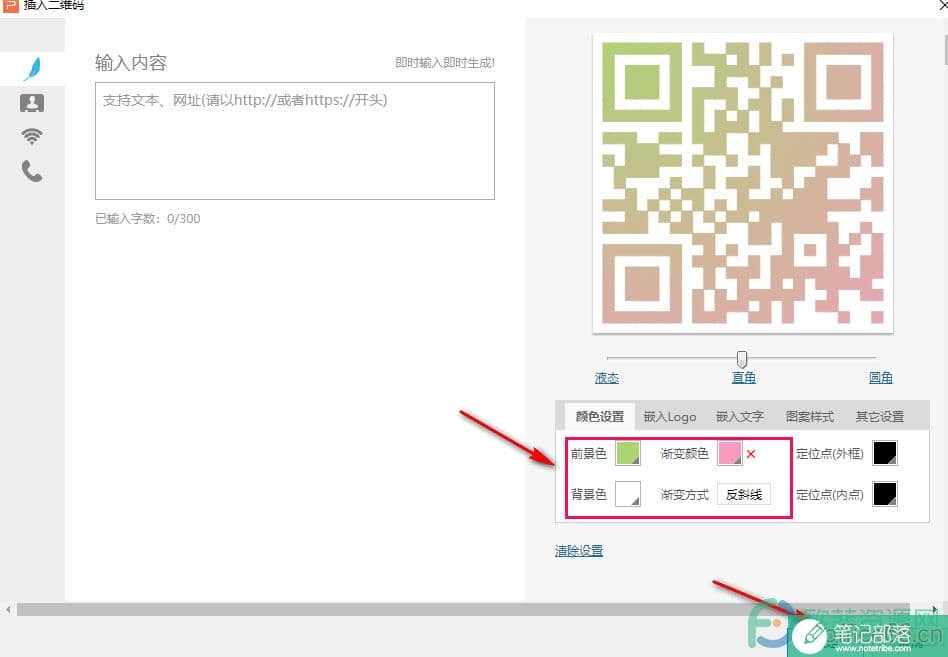Screen dimensions: 948x657
Task: Open the contact card QR type icon
Action: [32, 103]
